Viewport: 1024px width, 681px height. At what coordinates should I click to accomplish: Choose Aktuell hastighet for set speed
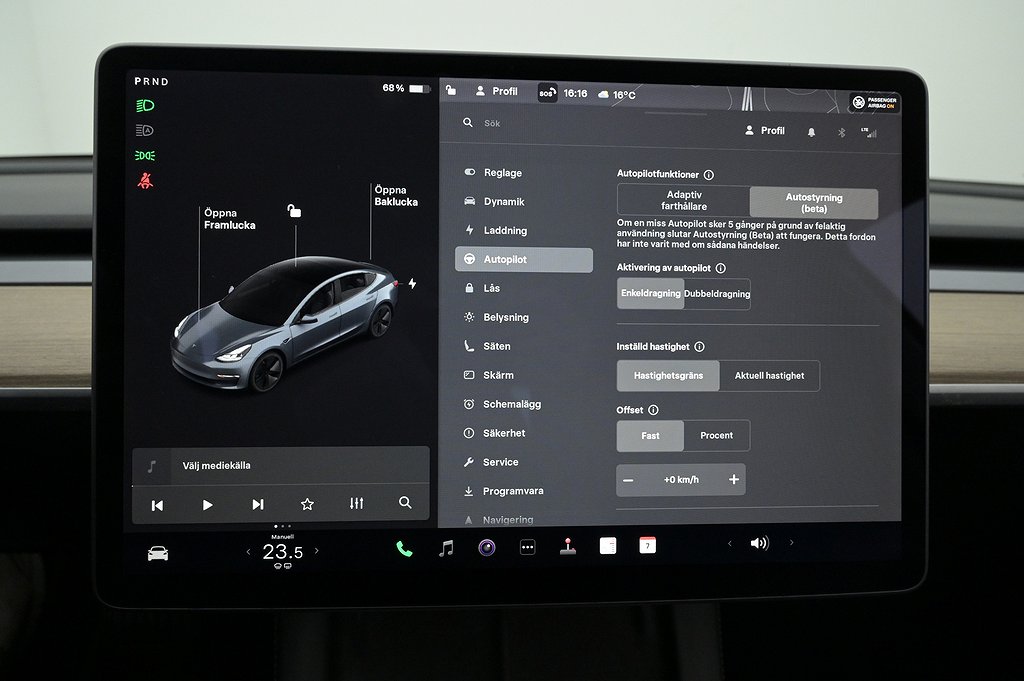coord(769,376)
